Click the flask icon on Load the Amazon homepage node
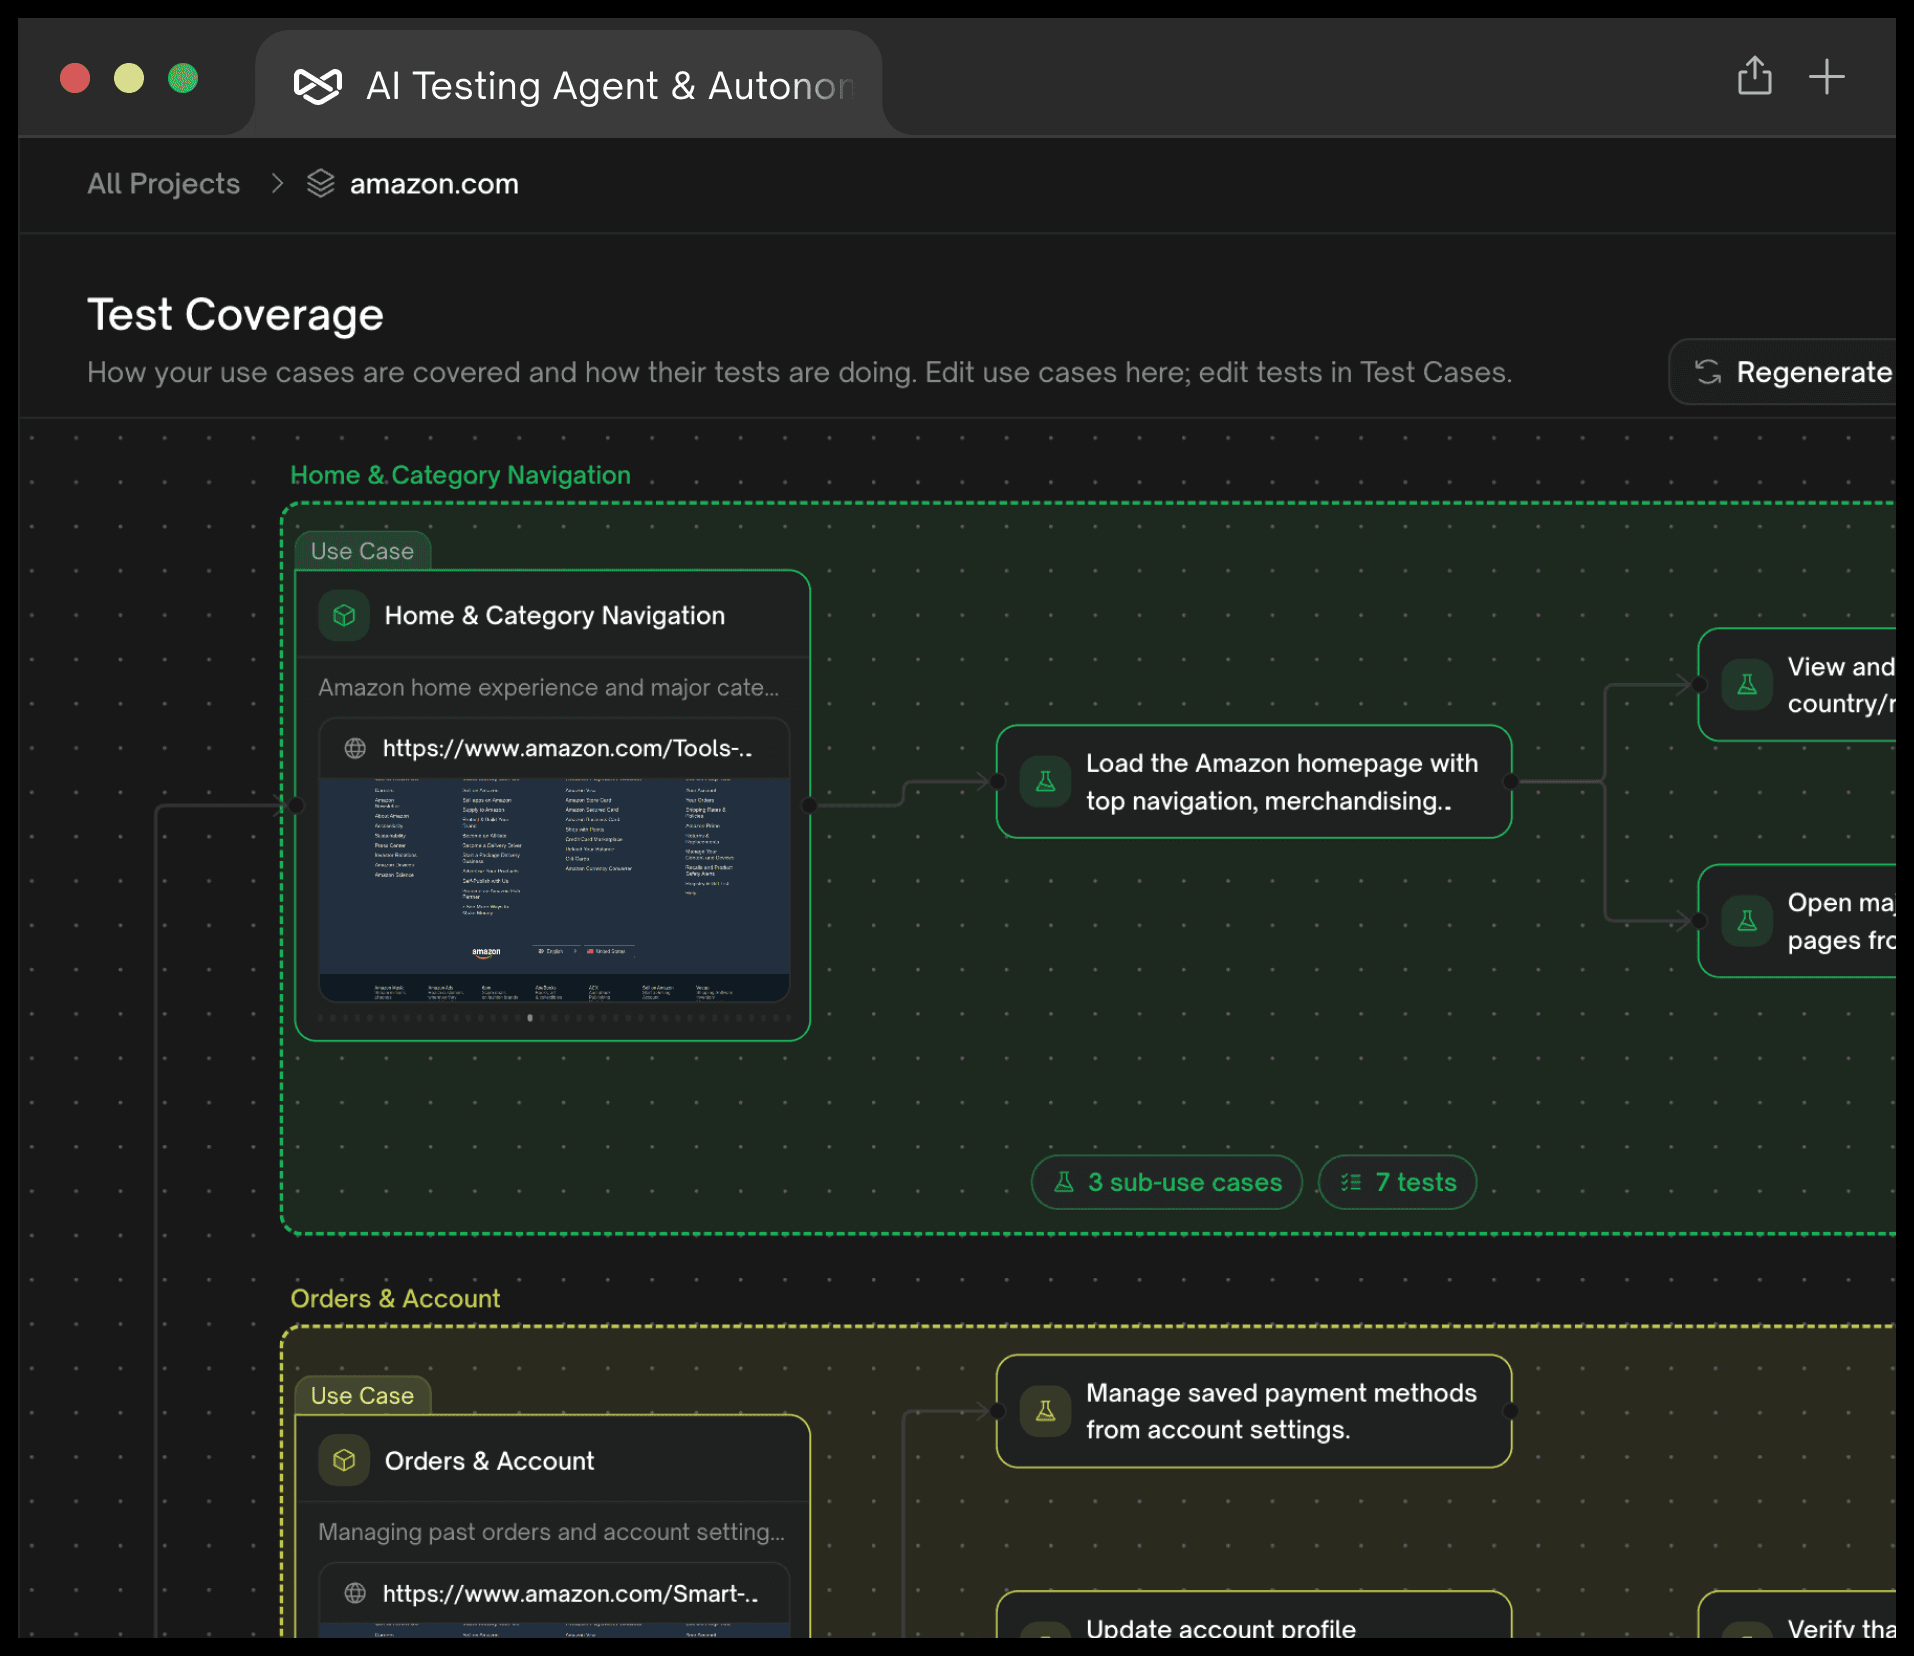Screen dimensions: 1914x1656 click(1046, 781)
